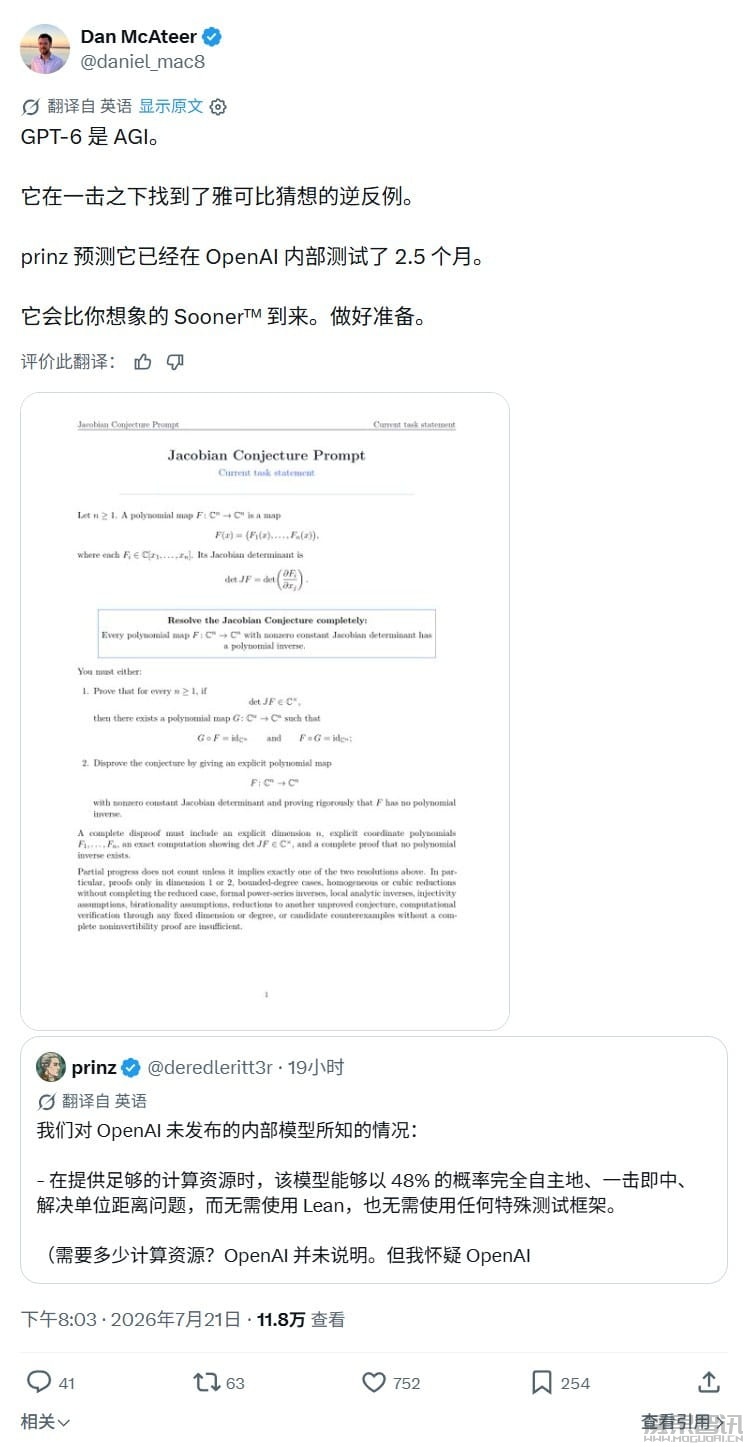Bookmark this post
The image size is (748, 1447).
click(542, 1382)
